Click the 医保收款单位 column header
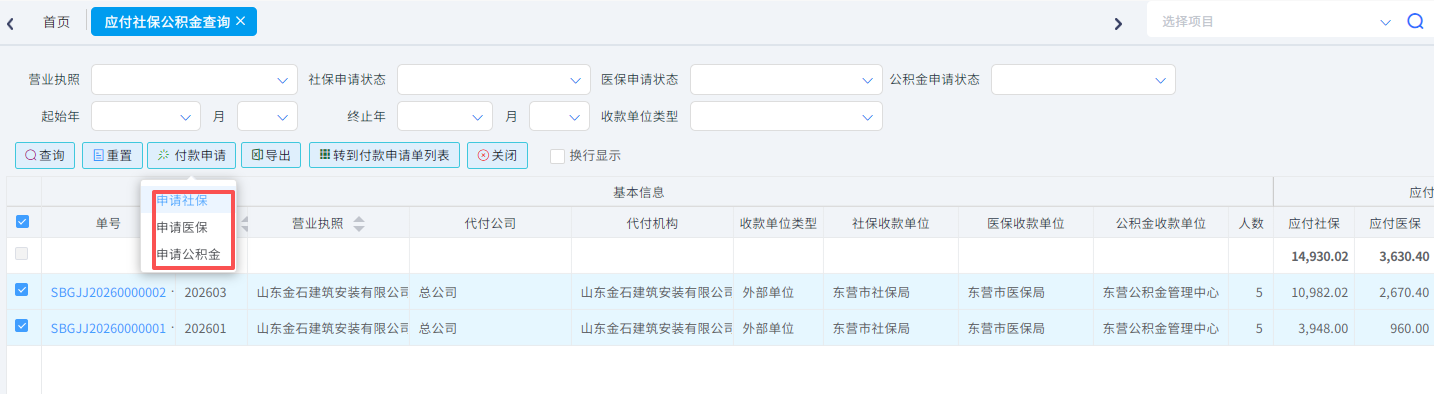The image size is (1434, 394). 1025,223
